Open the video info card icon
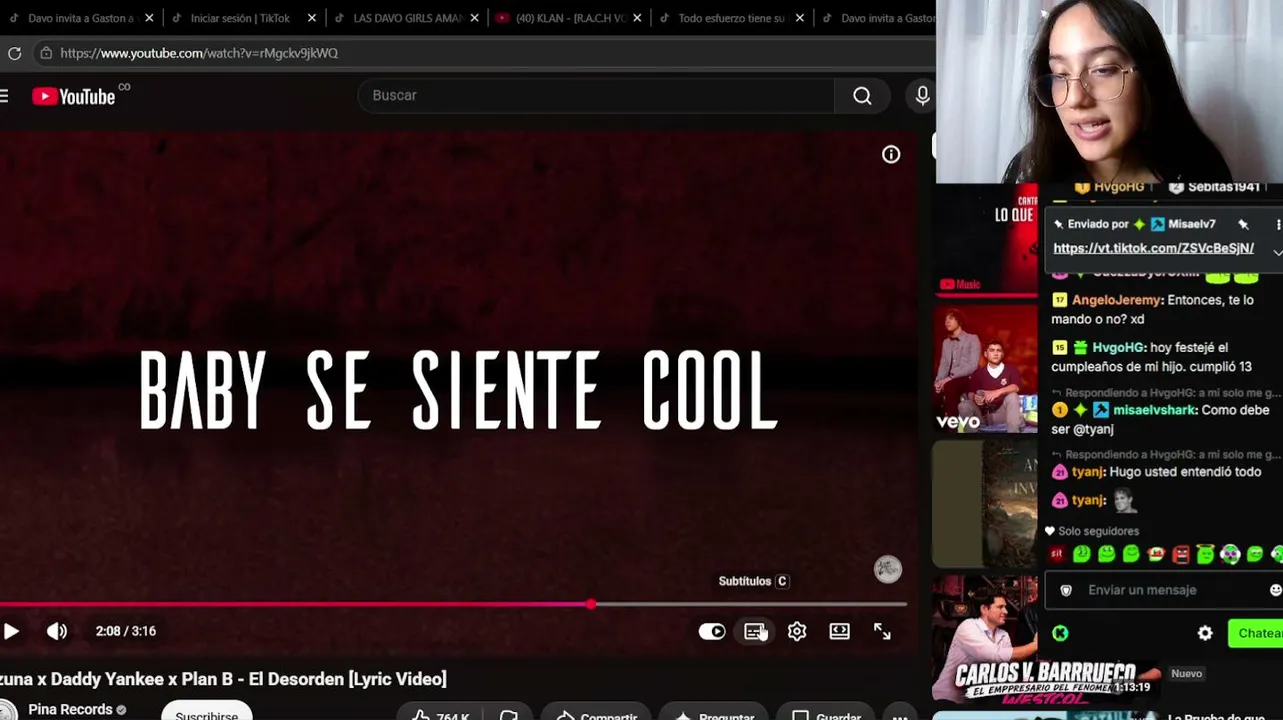This screenshot has height=720, width=1283. pyautogui.click(x=891, y=154)
